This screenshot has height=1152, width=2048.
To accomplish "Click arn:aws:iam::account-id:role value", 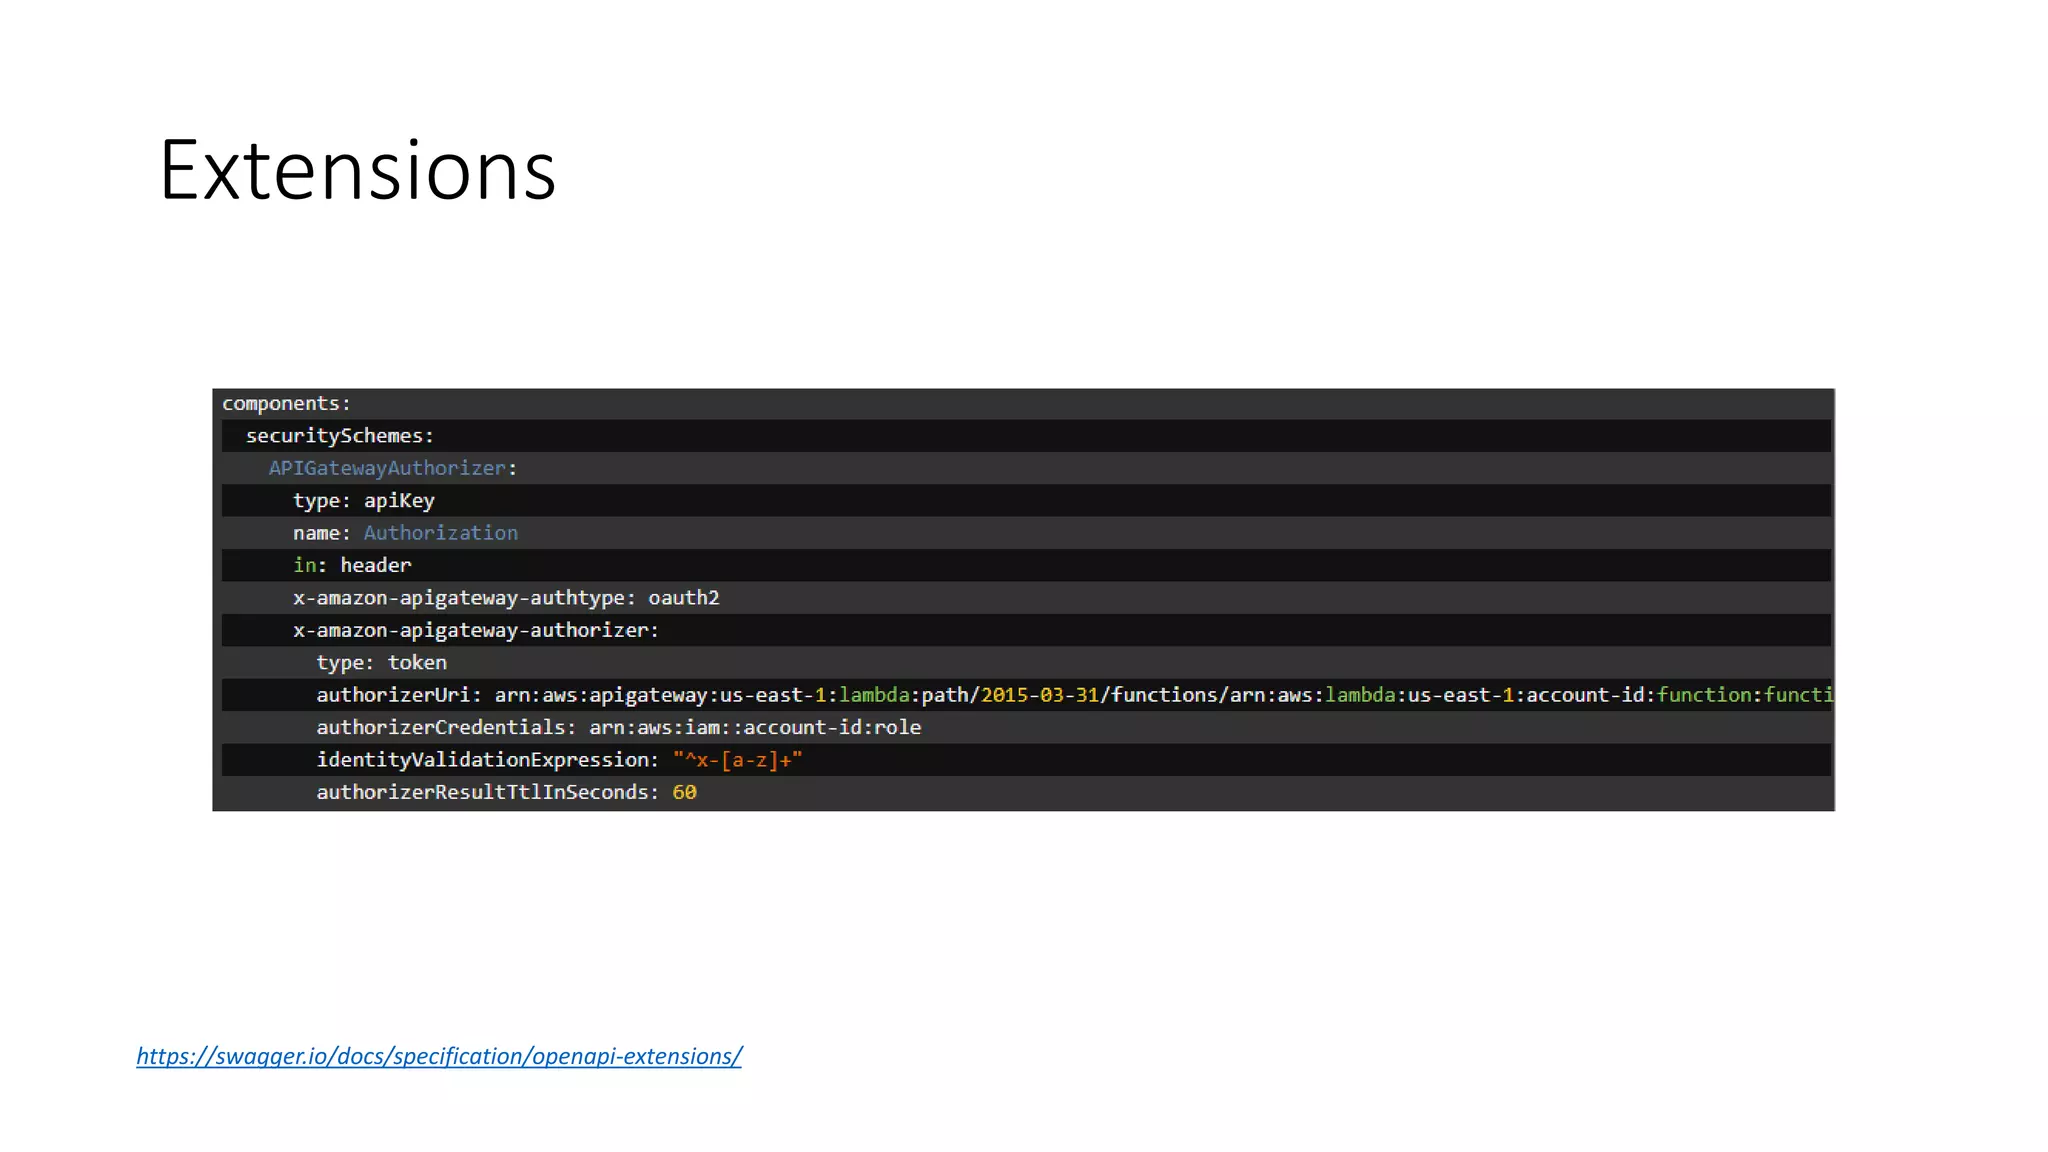I will point(754,727).
